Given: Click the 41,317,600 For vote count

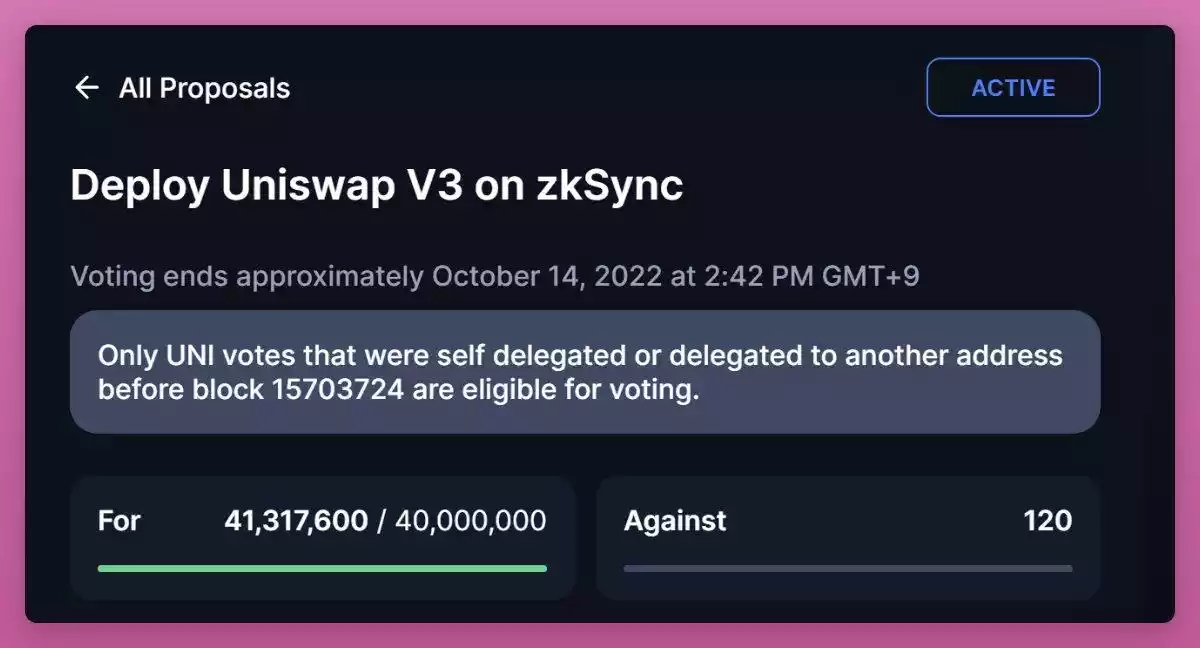Looking at the screenshot, I should coord(296,521).
